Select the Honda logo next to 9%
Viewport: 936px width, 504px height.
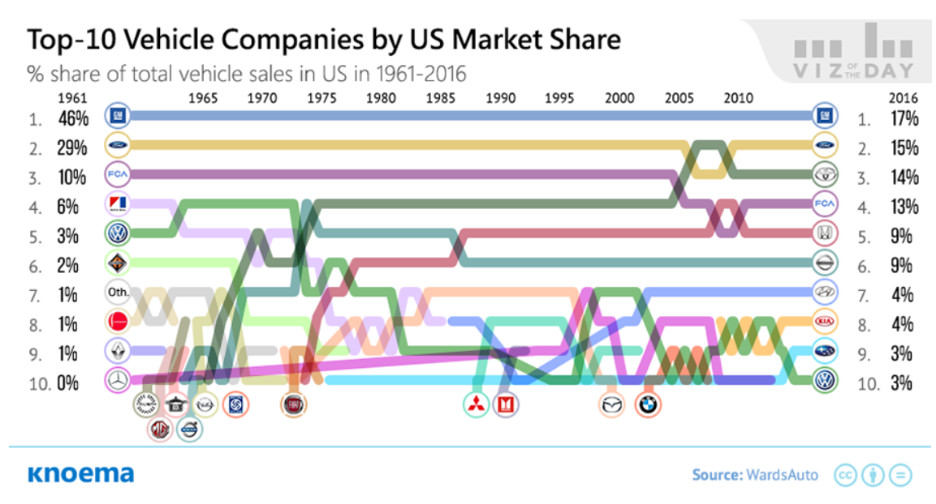click(x=825, y=233)
